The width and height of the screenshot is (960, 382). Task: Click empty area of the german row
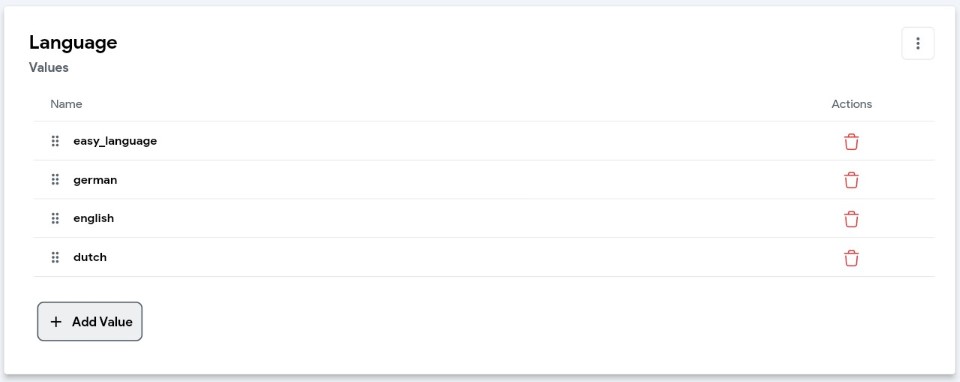coord(478,180)
